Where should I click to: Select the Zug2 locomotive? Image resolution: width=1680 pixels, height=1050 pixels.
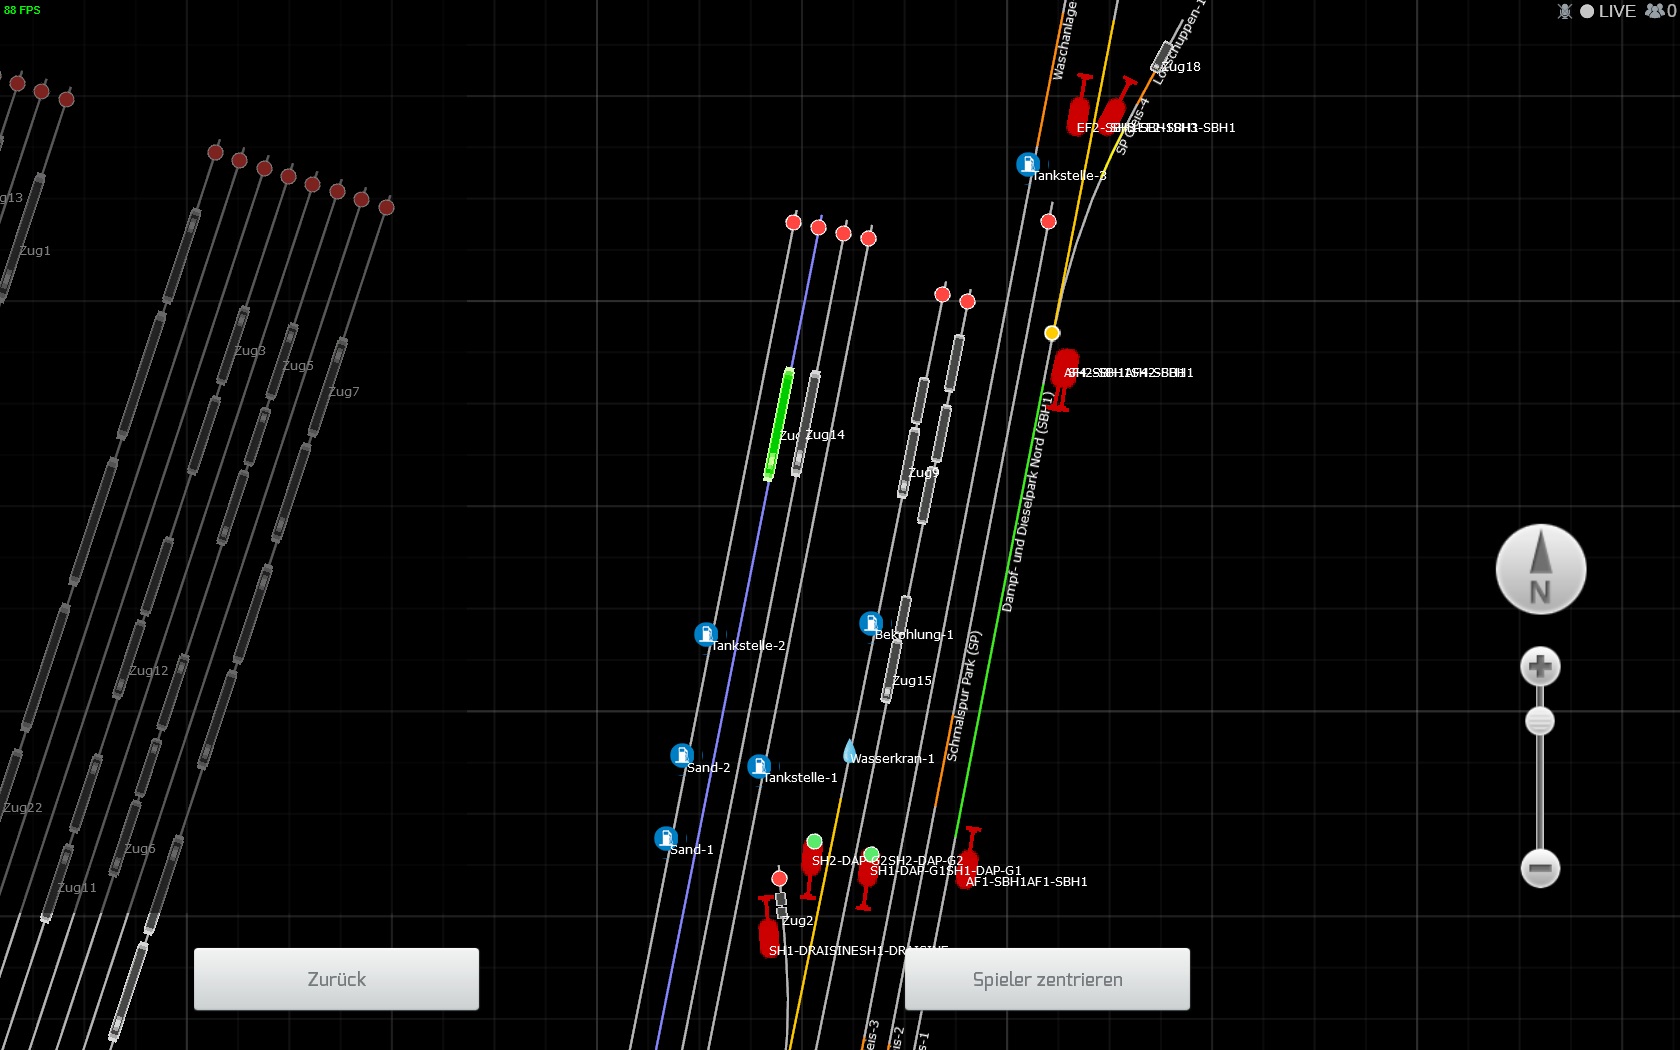pyautogui.click(x=781, y=905)
